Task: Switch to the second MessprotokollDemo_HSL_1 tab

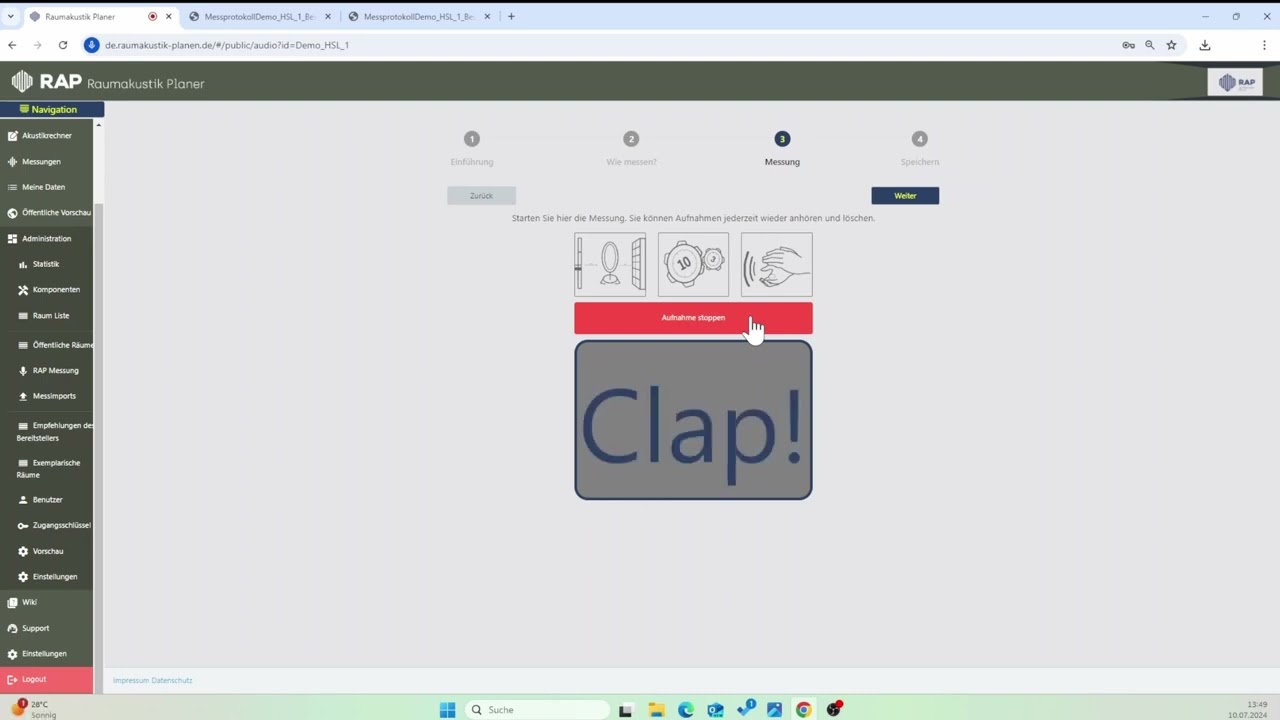Action: pos(260,17)
